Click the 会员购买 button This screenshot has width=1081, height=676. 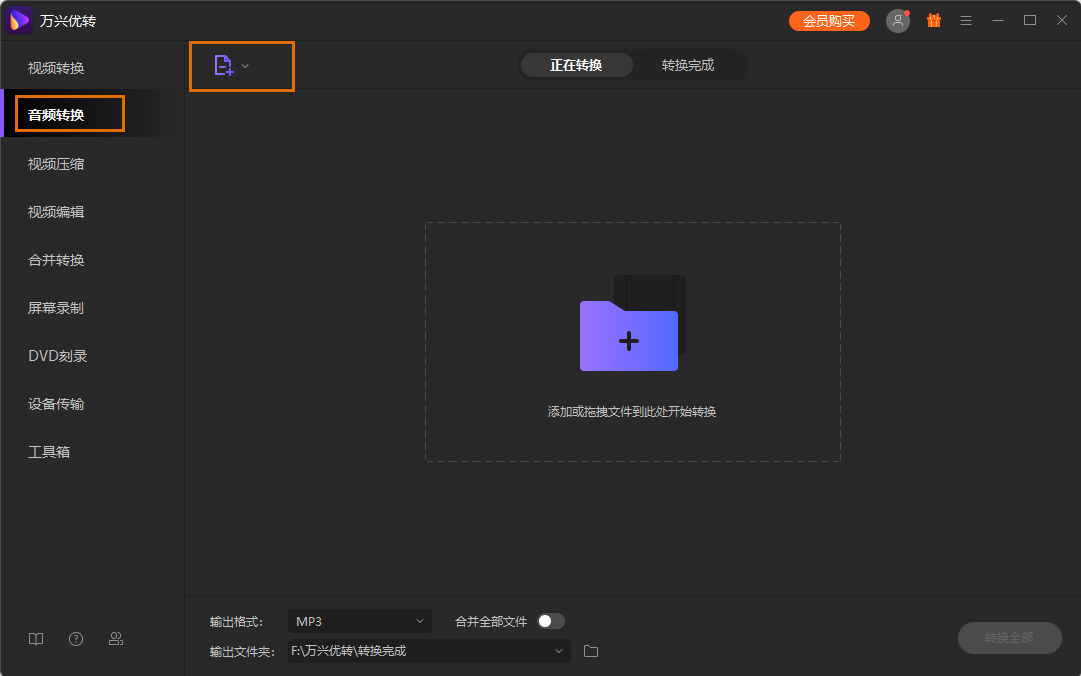pos(829,20)
